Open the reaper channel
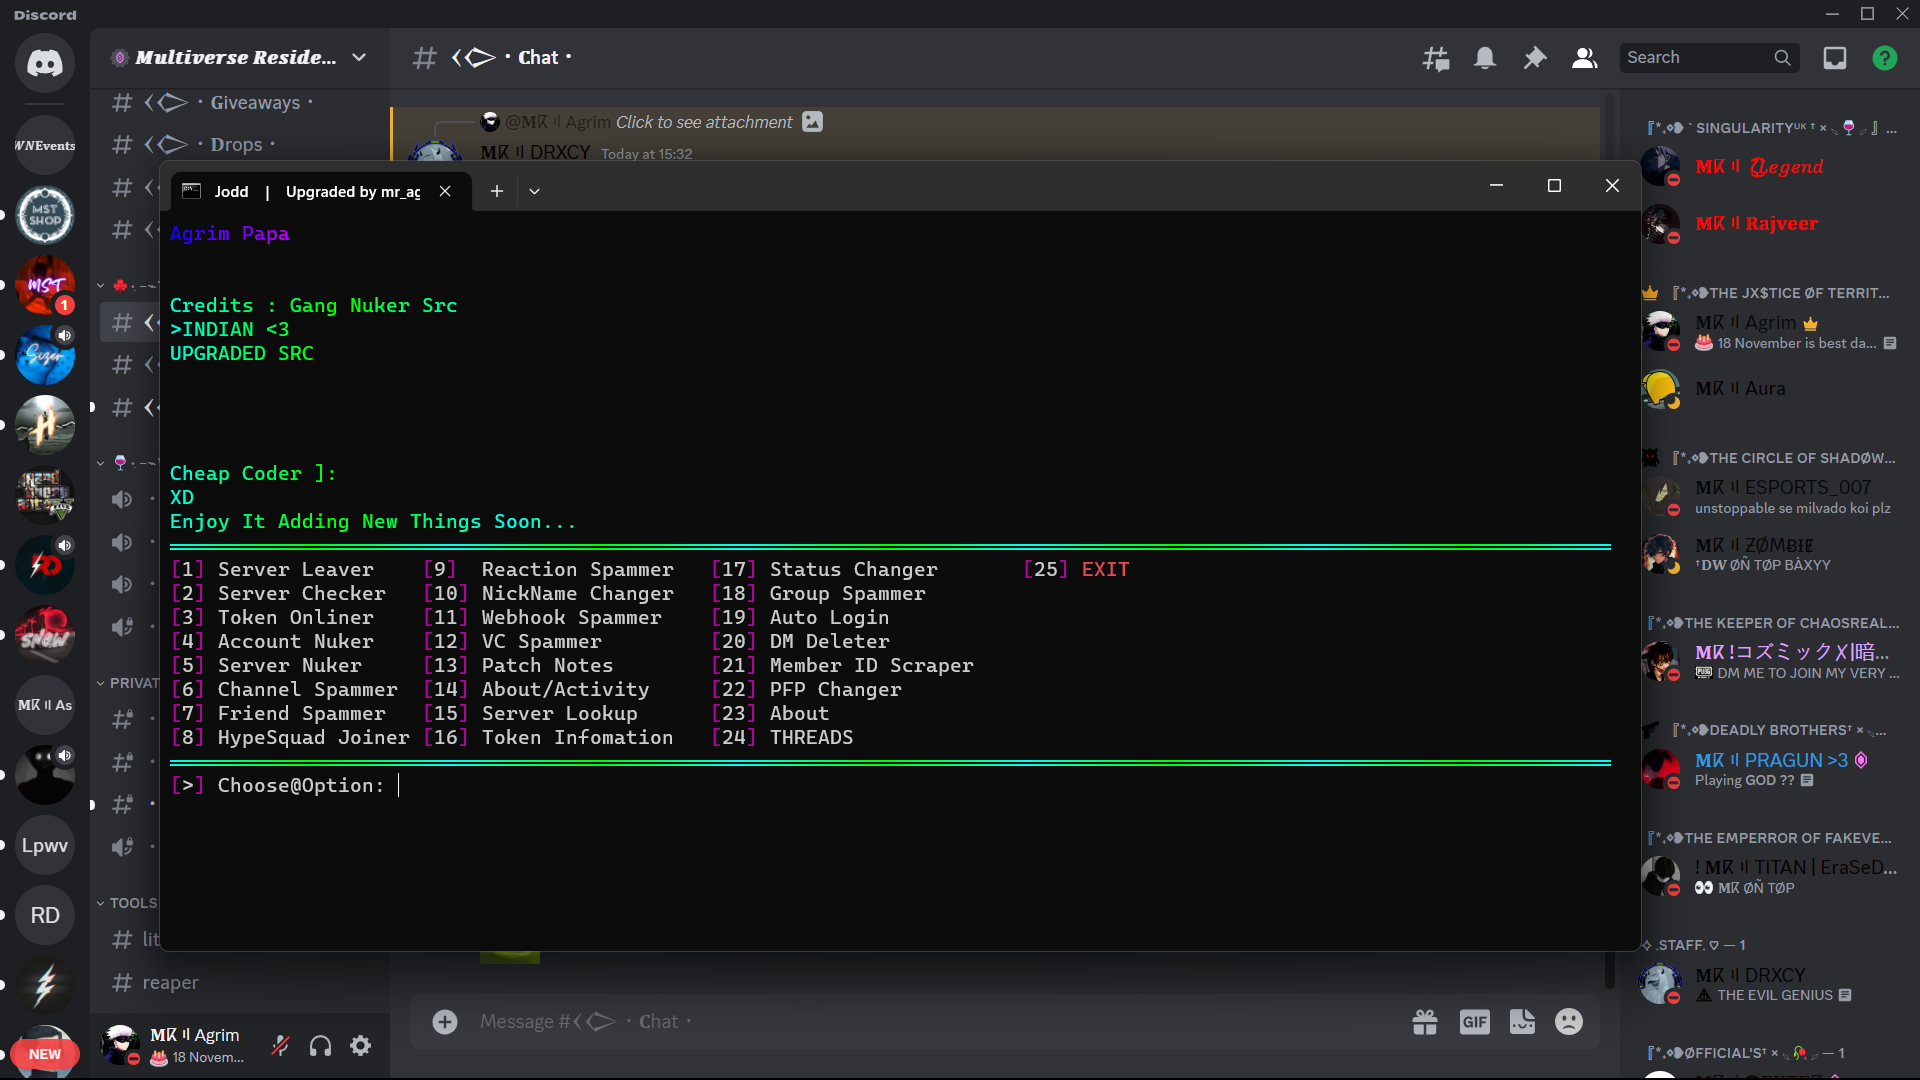Viewport: 1920px width, 1080px height. [x=170, y=982]
